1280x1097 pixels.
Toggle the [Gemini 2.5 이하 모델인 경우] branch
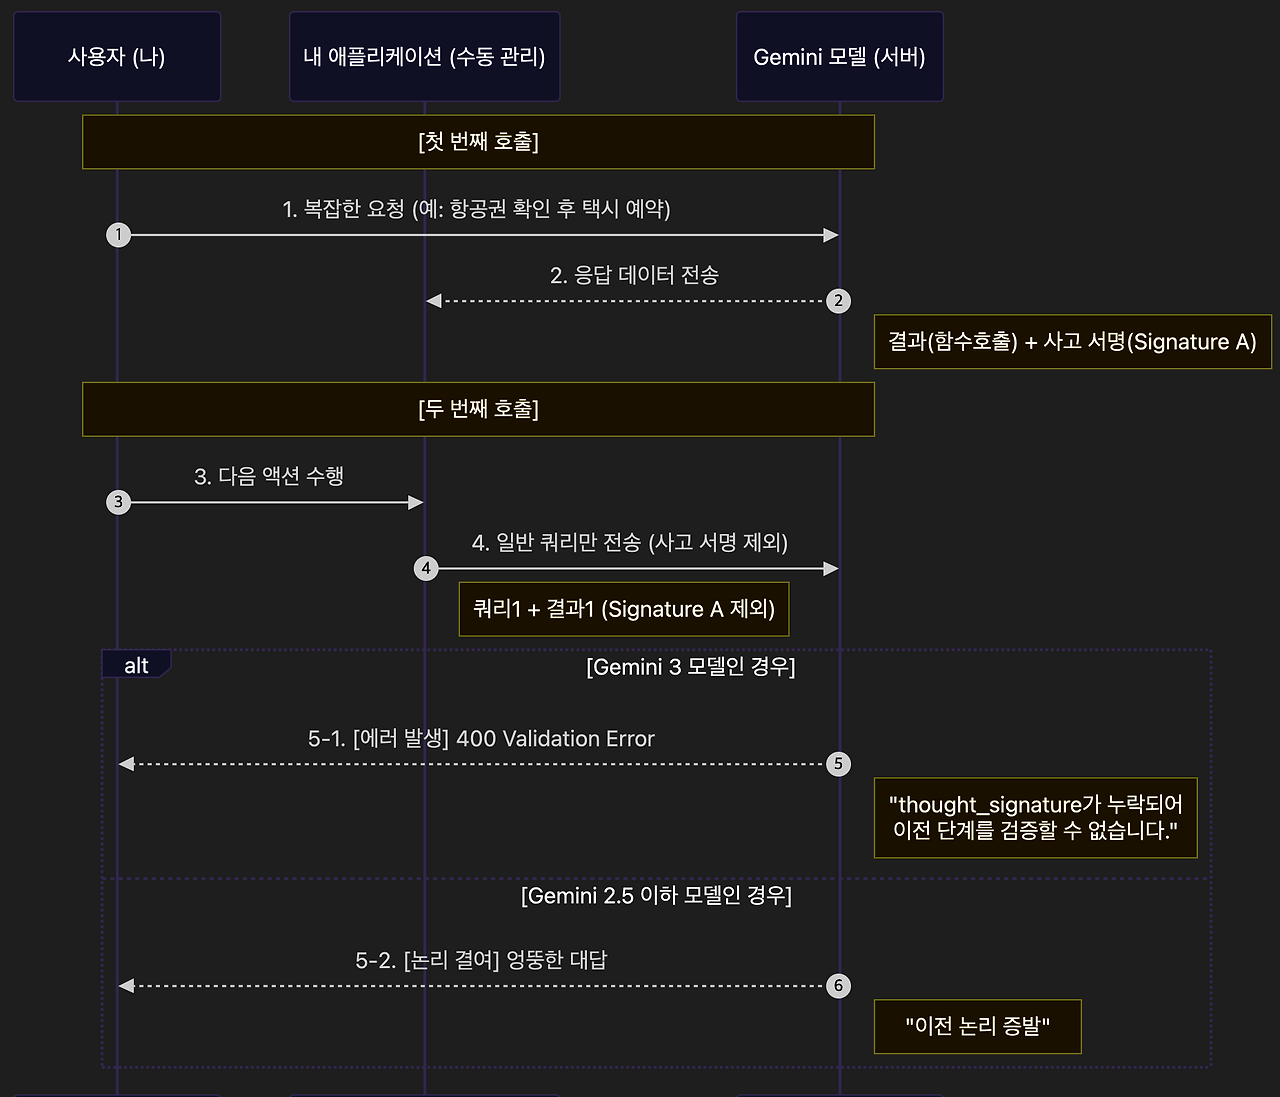pos(658,897)
